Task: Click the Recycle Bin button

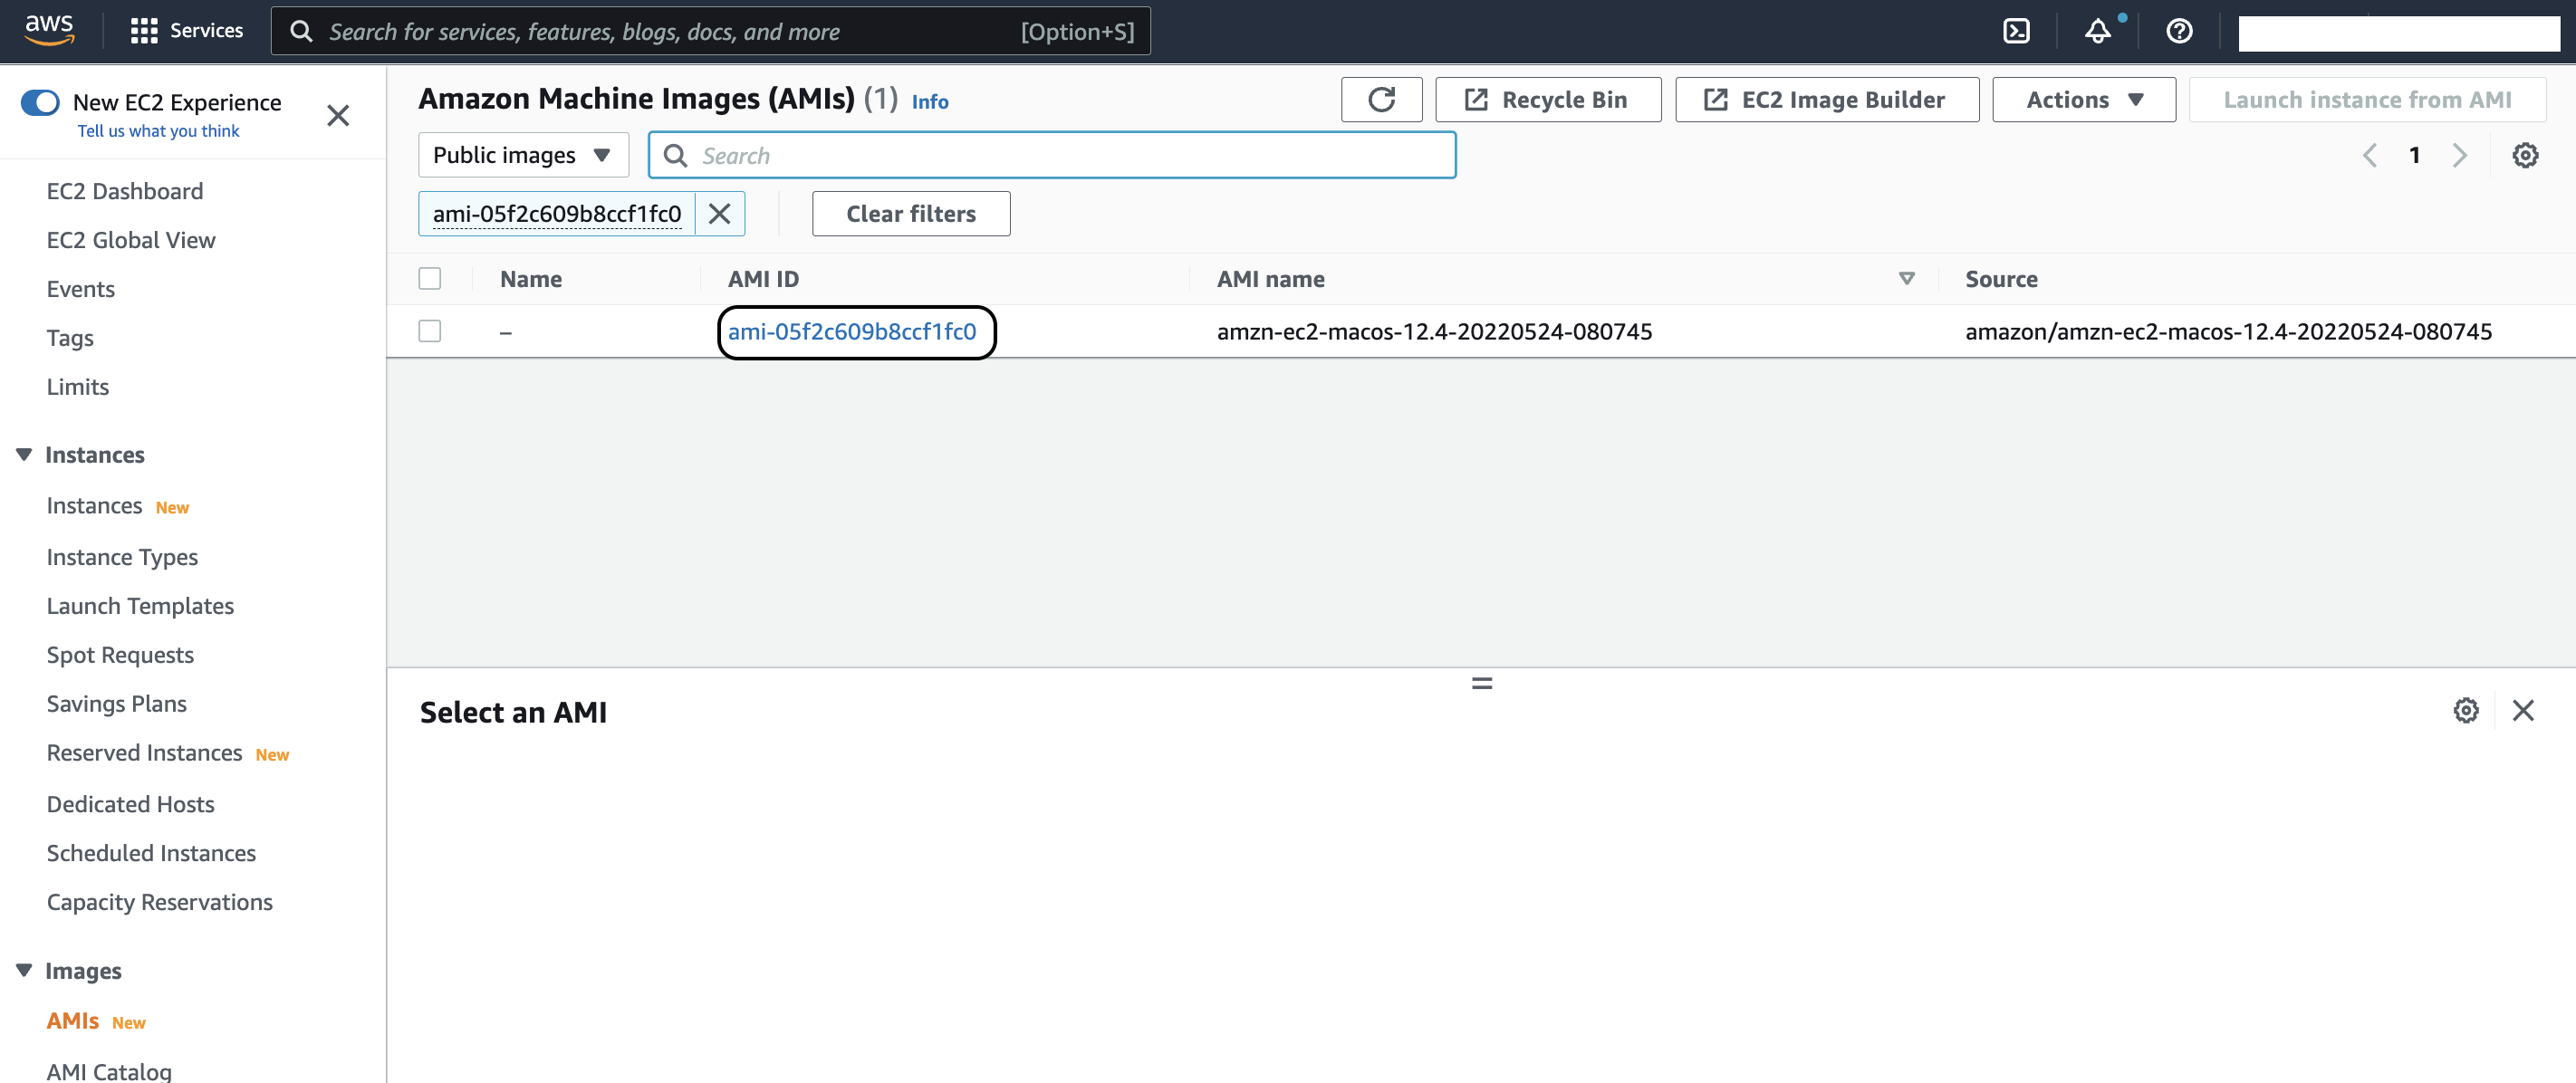Action: [x=1548, y=99]
